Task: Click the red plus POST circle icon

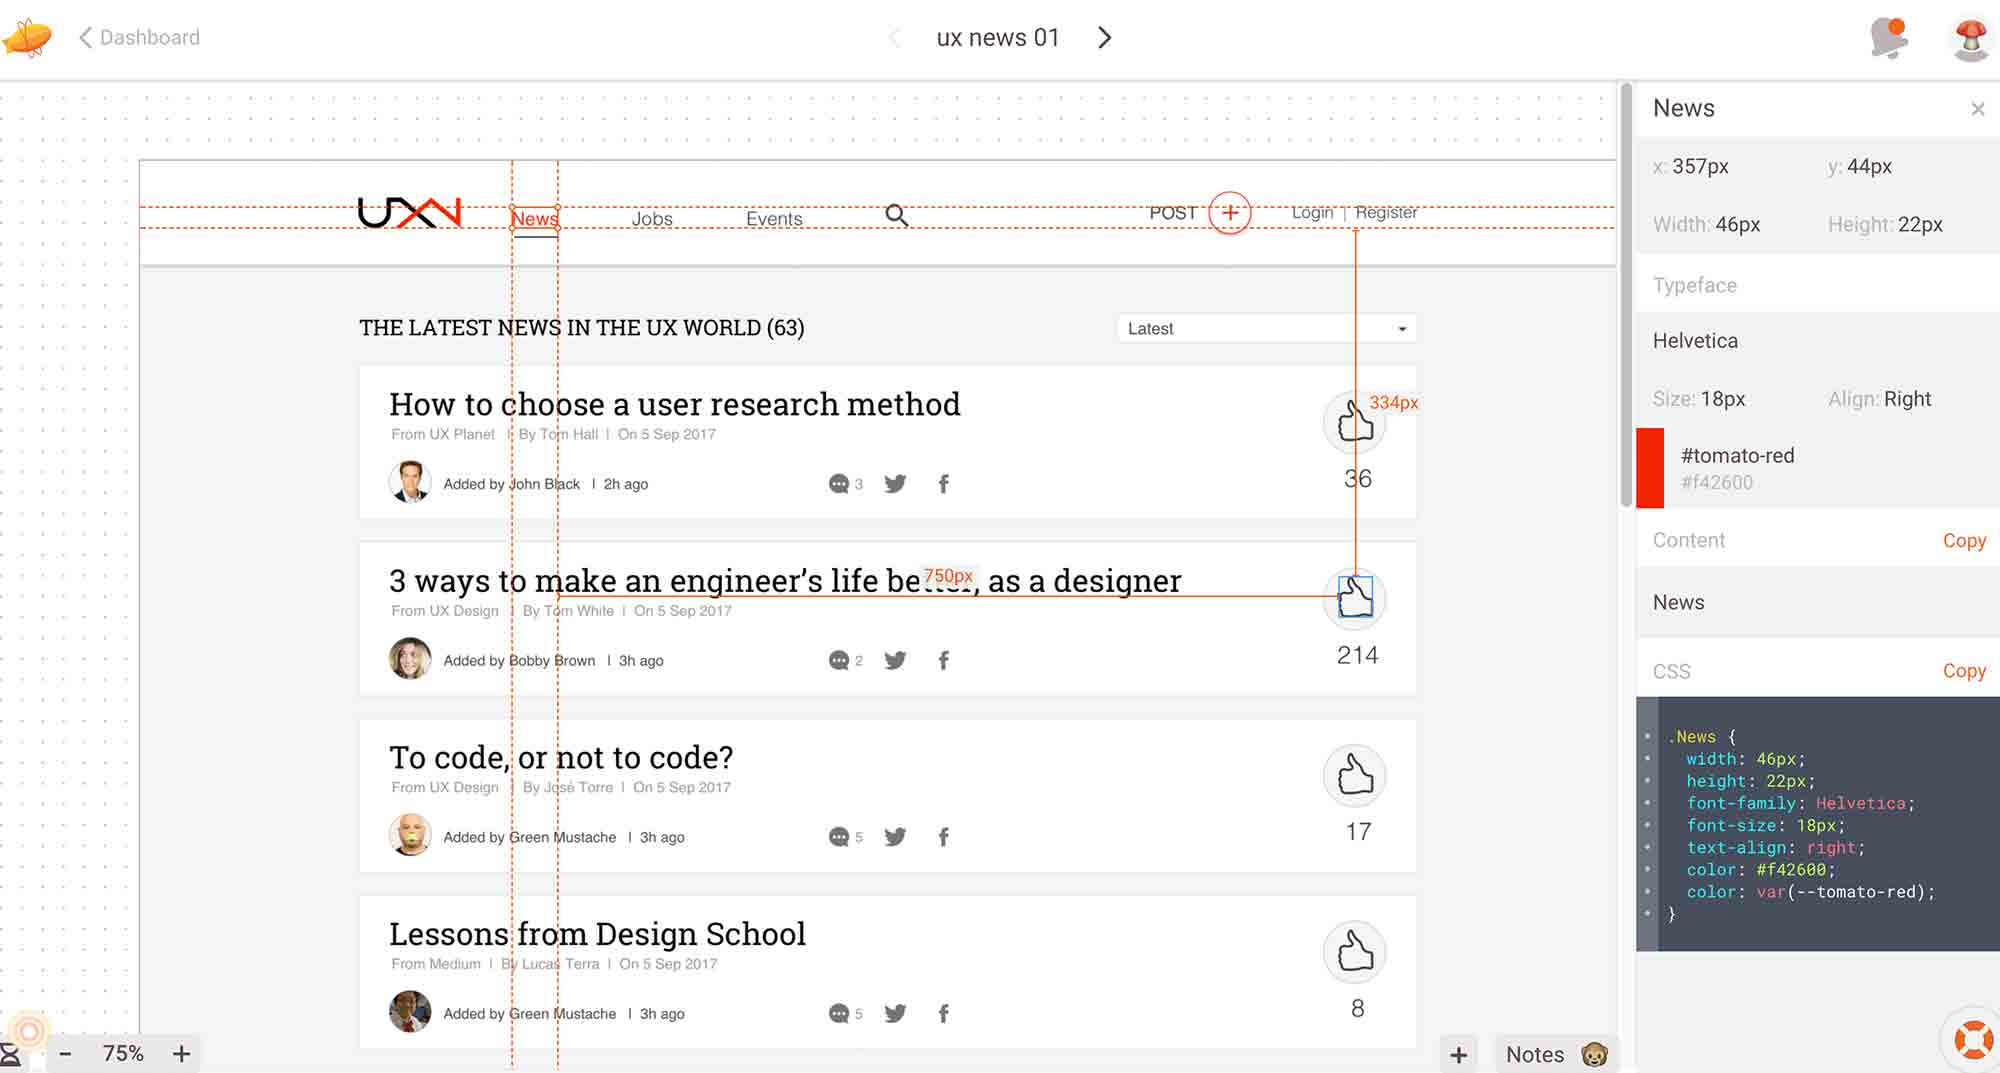Action: click(1230, 213)
